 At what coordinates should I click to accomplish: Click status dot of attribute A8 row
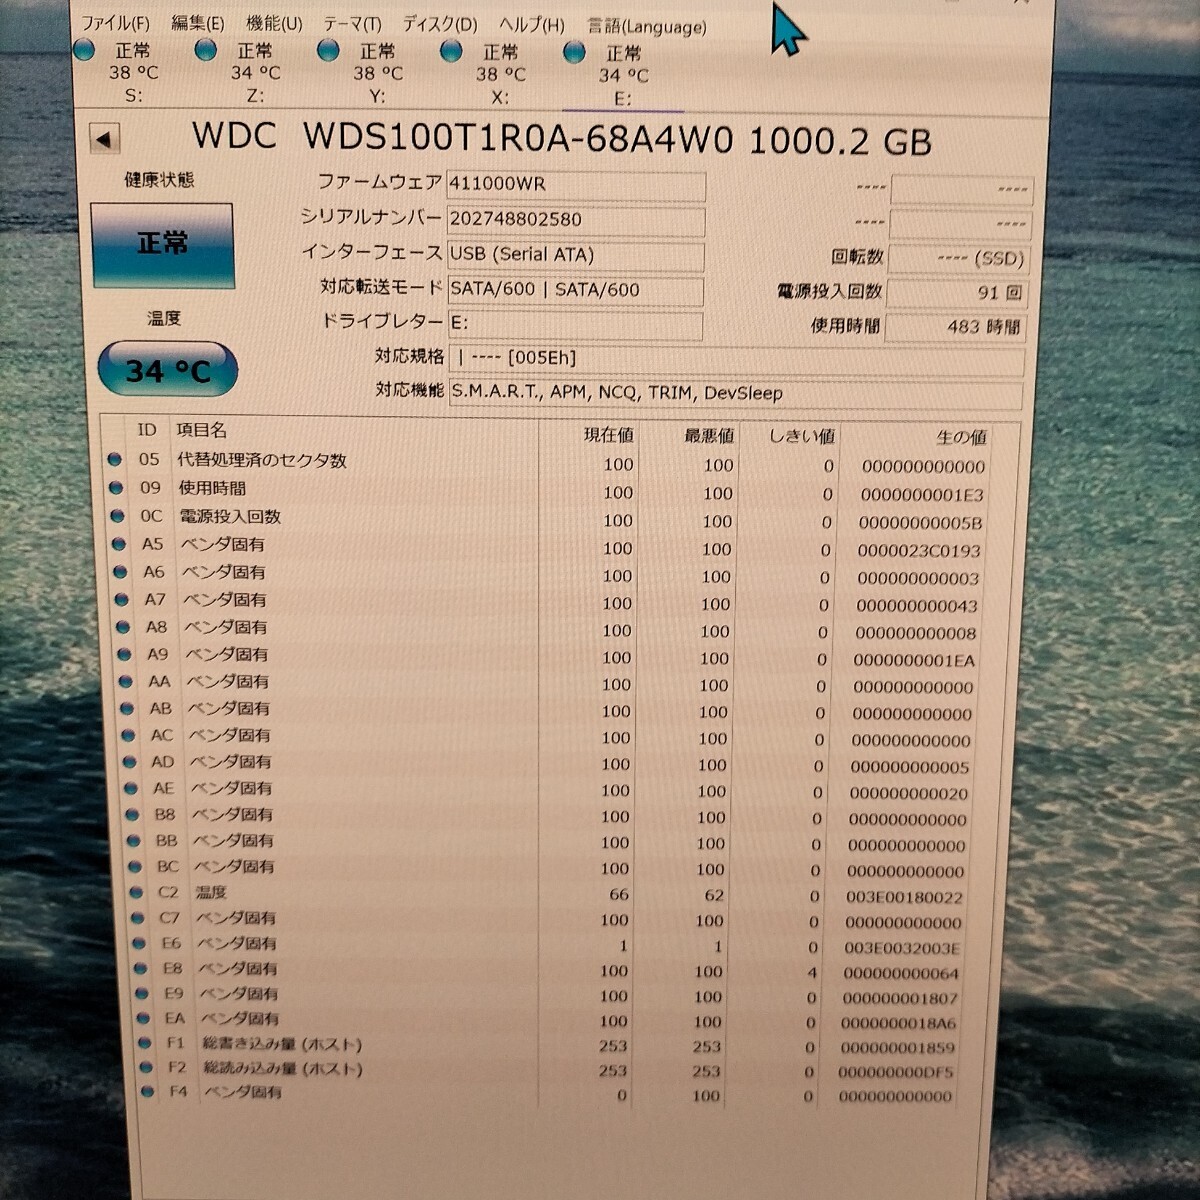click(x=123, y=627)
